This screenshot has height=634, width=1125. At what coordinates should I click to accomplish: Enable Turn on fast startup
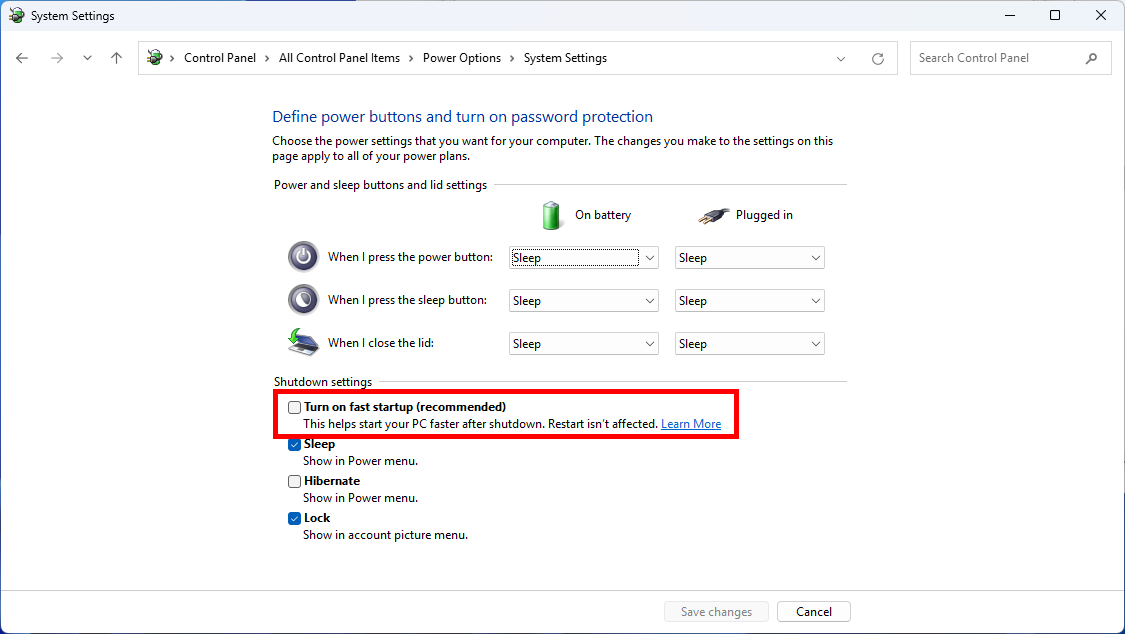(x=294, y=407)
